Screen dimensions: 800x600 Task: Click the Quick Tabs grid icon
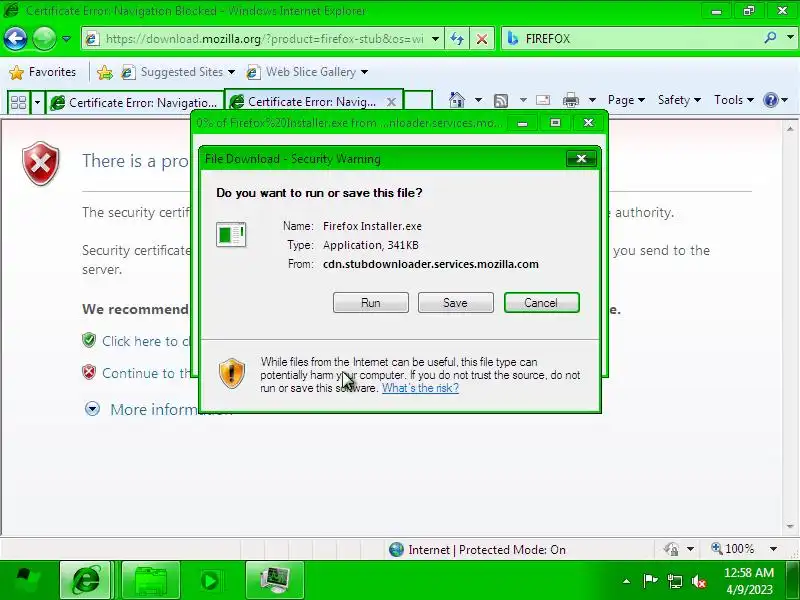19,103
